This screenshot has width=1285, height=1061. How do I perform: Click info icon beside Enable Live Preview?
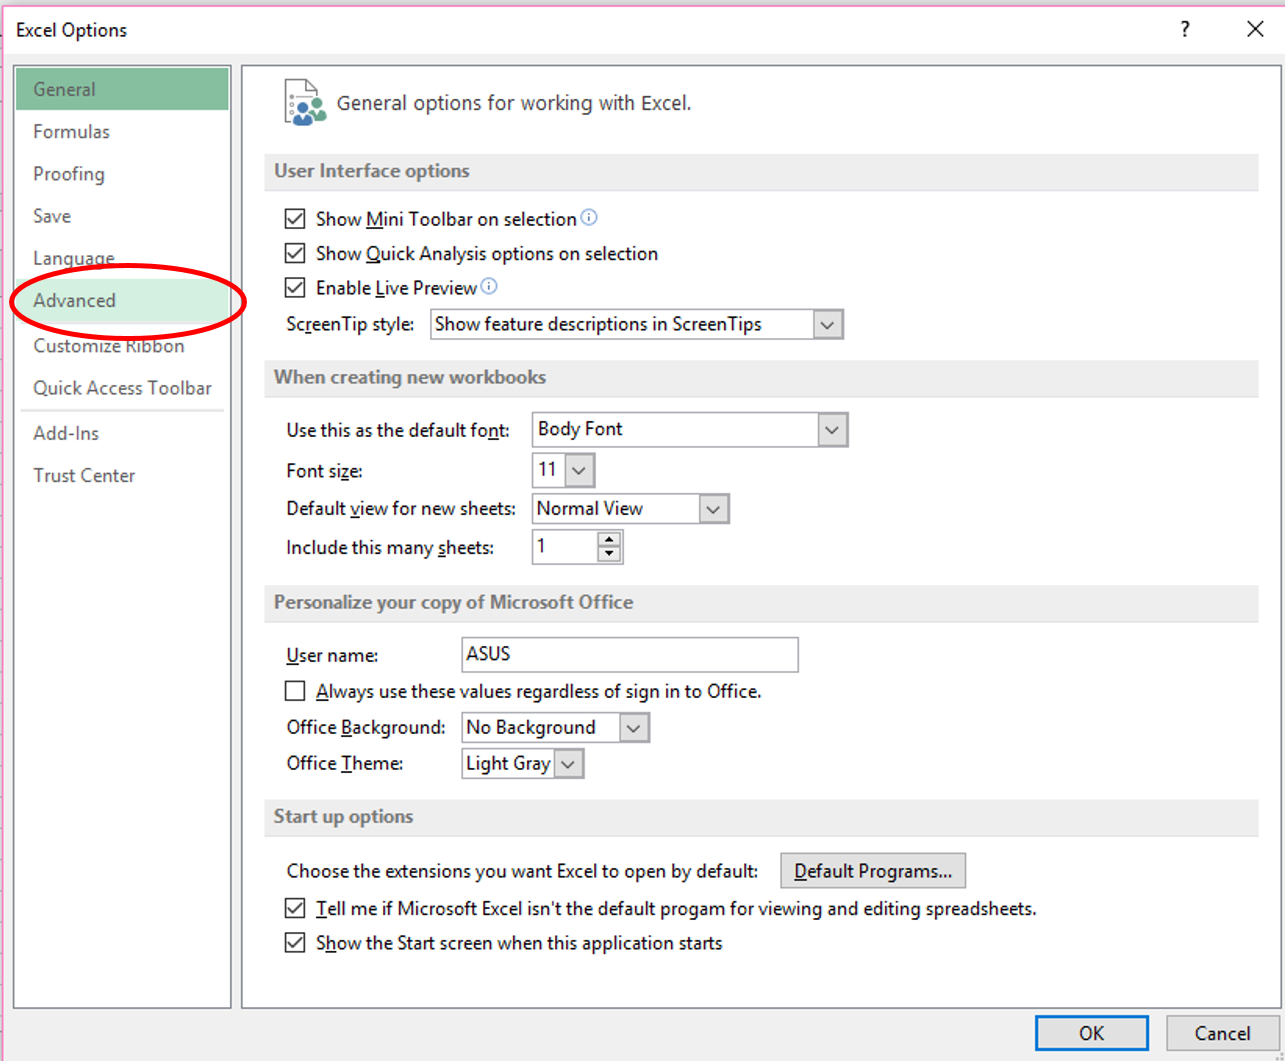click(489, 286)
